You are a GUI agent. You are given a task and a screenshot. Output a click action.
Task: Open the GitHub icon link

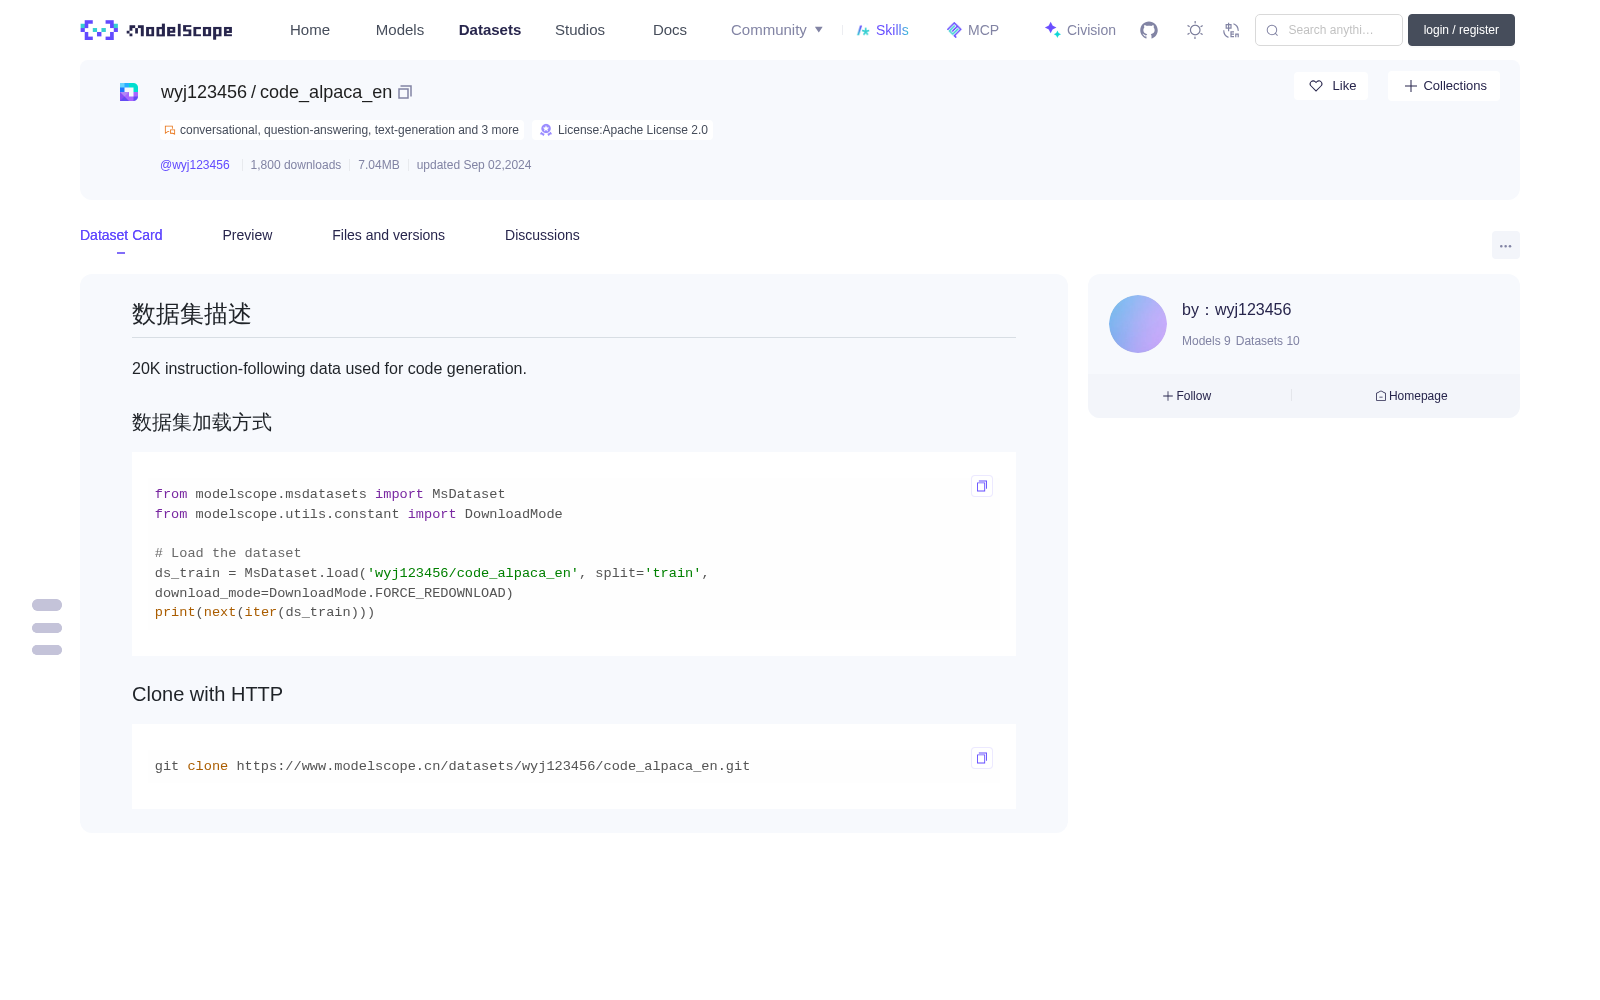click(1149, 30)
